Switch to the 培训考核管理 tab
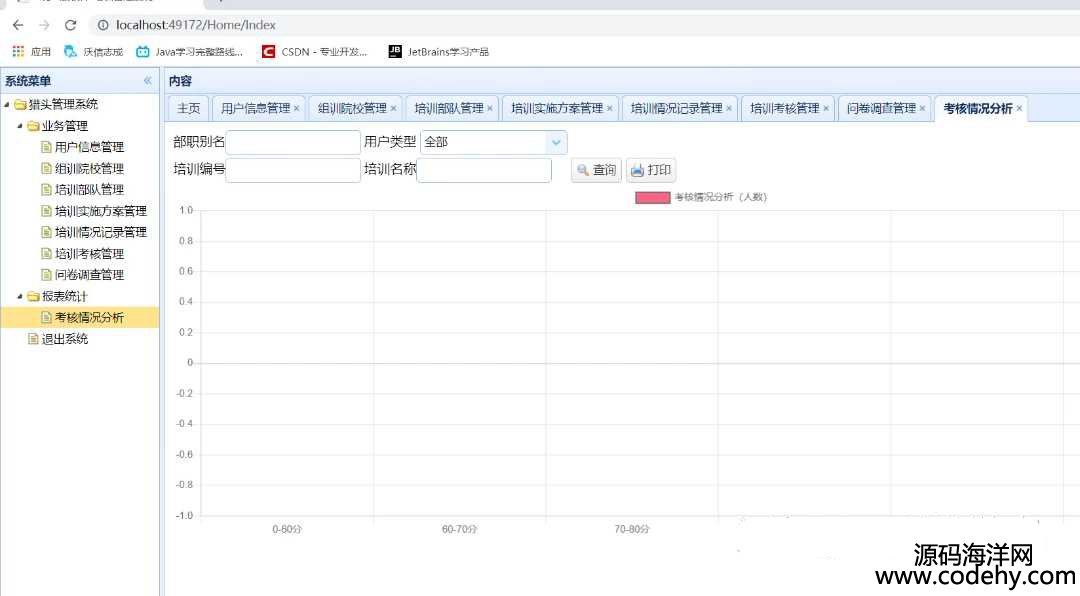This screenshot has width=1080, height=596. coord(784,109)
